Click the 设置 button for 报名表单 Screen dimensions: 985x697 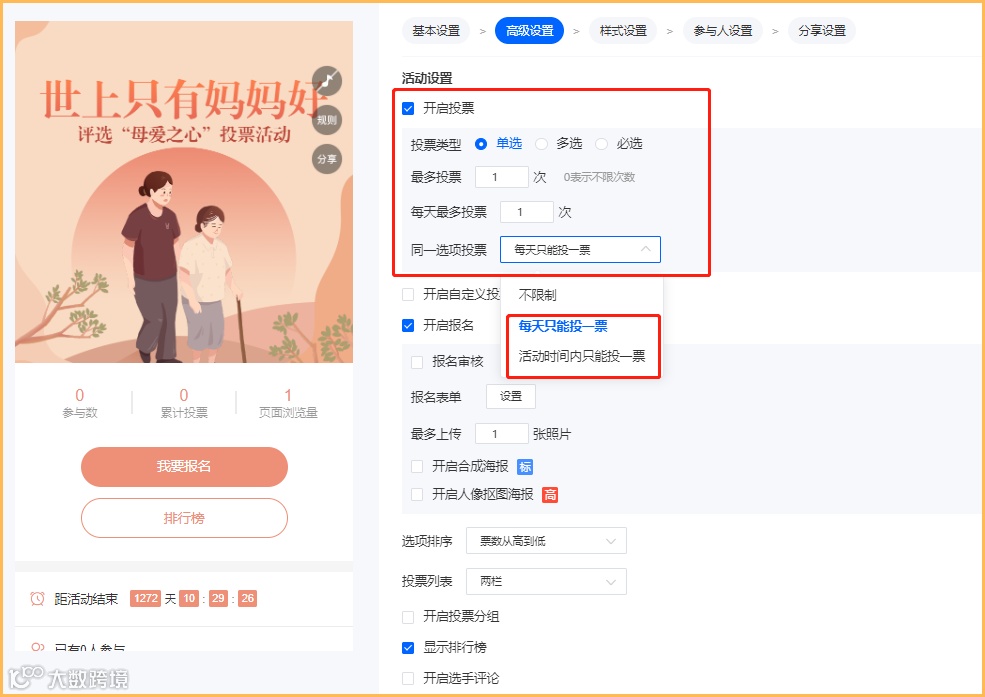[x=511, y=396]
